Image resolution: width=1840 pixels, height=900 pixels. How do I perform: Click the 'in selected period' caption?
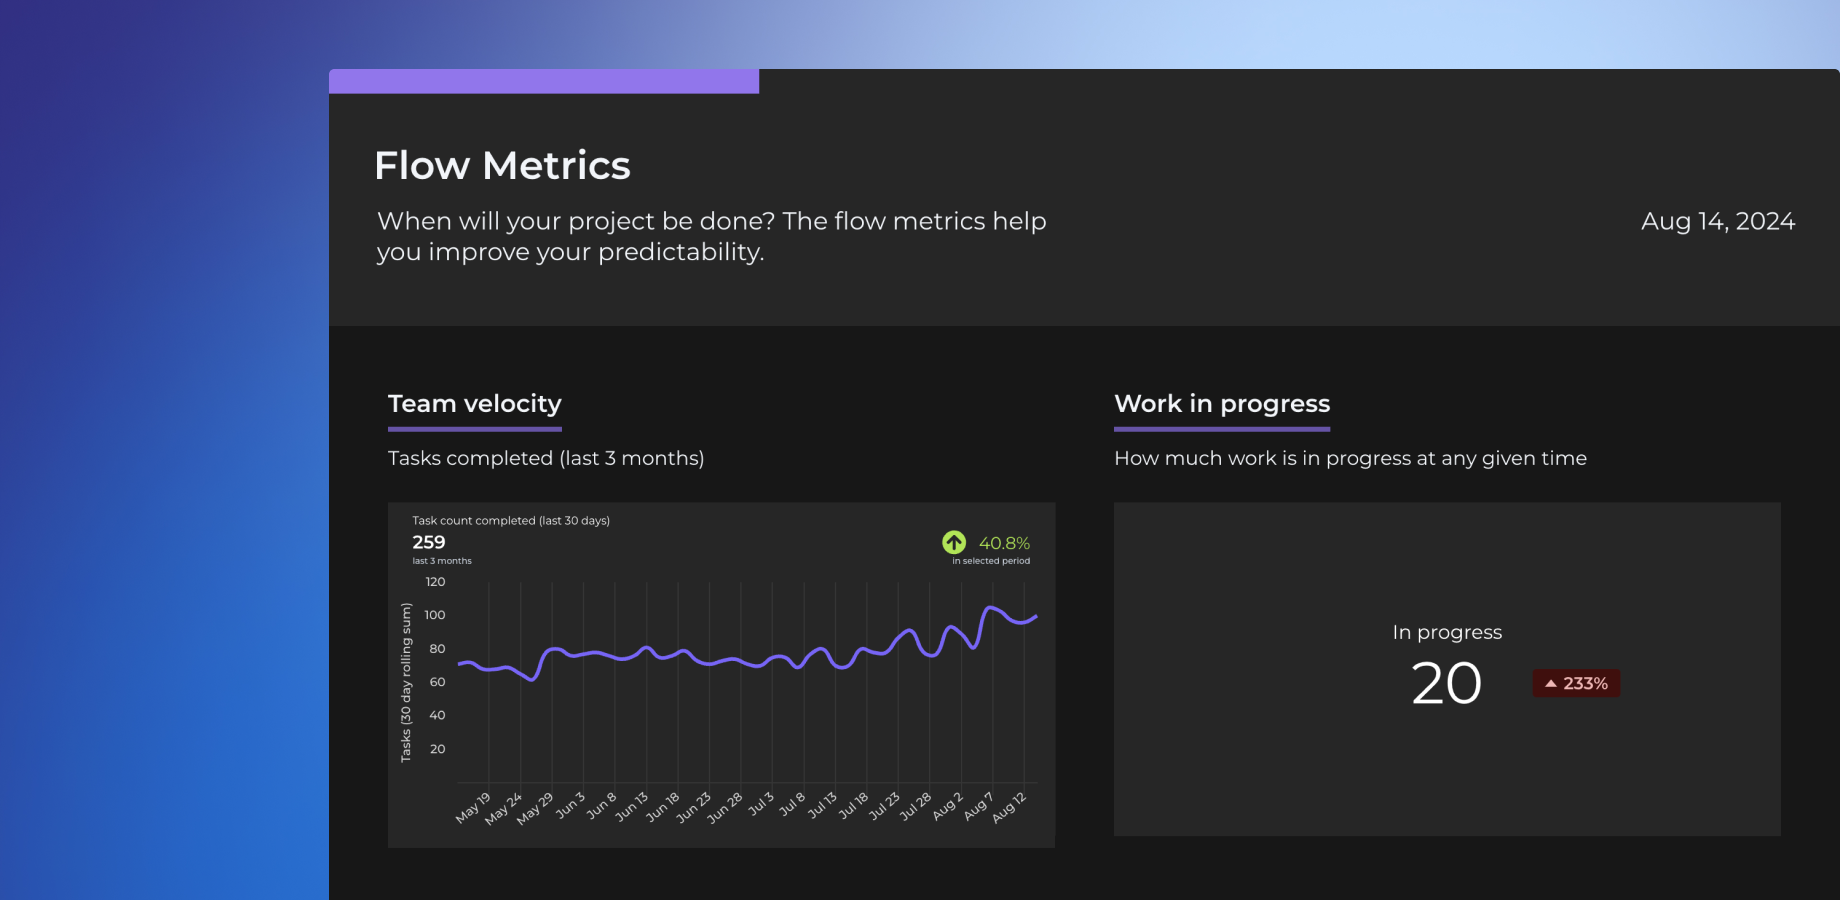[991, 561]
